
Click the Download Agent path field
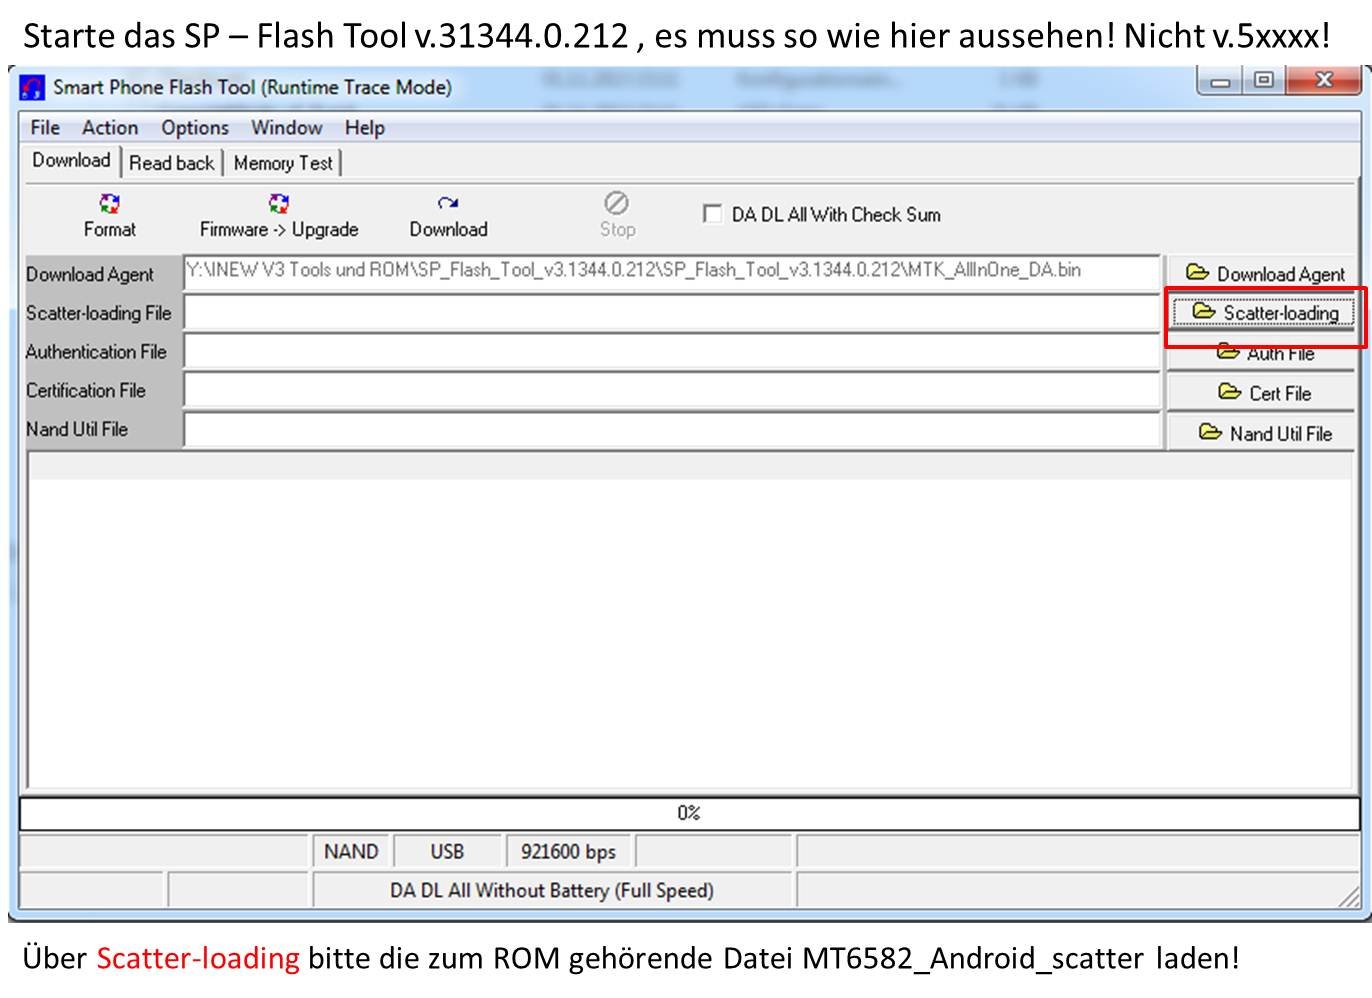tap(672, 272)
